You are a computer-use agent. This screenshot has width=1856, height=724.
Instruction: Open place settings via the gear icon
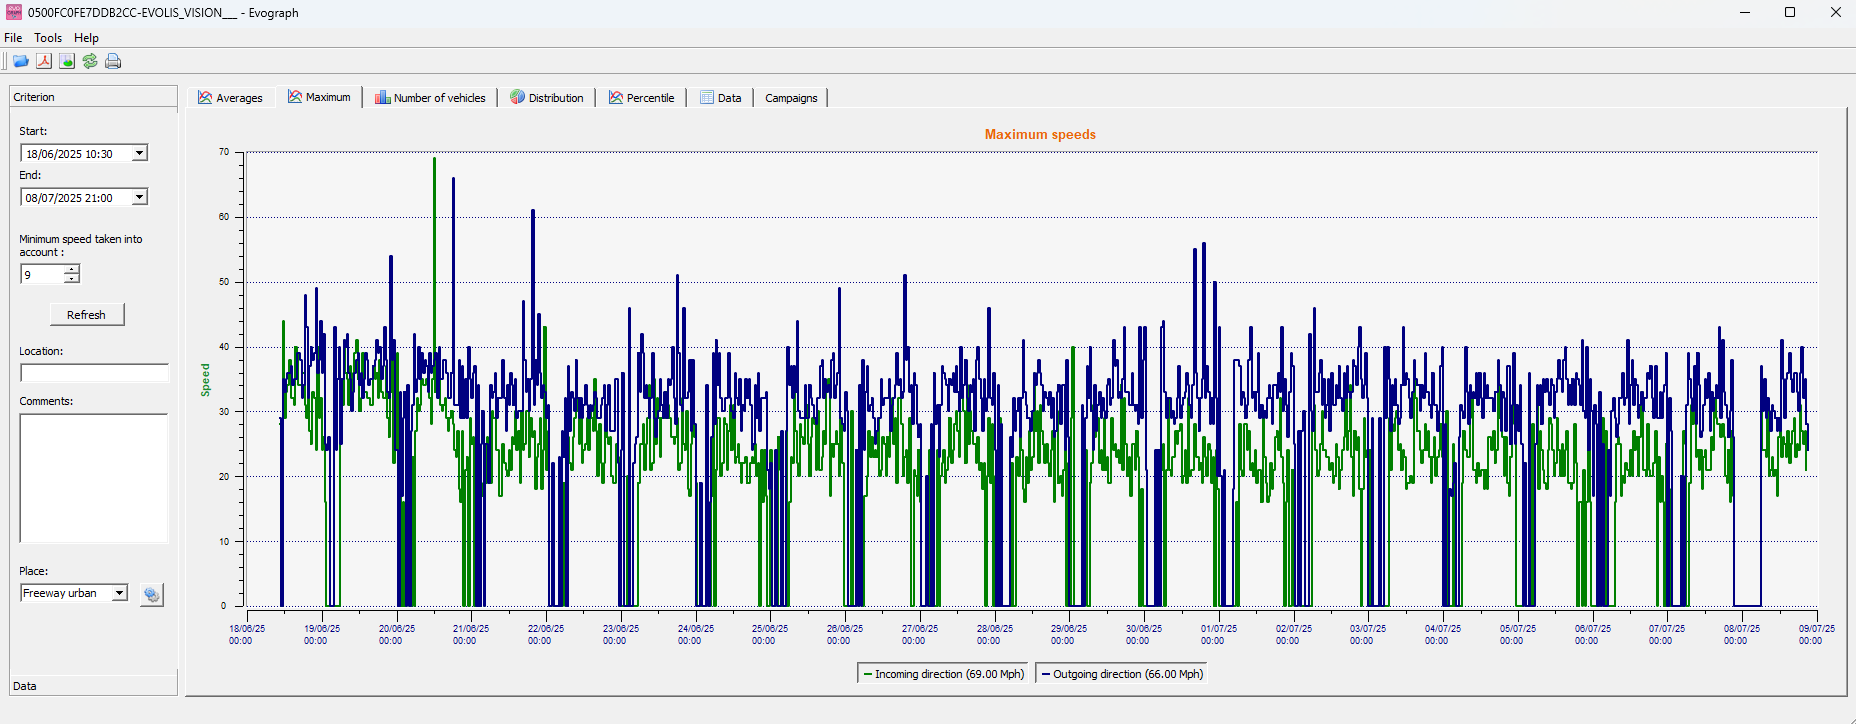[151, 595]
